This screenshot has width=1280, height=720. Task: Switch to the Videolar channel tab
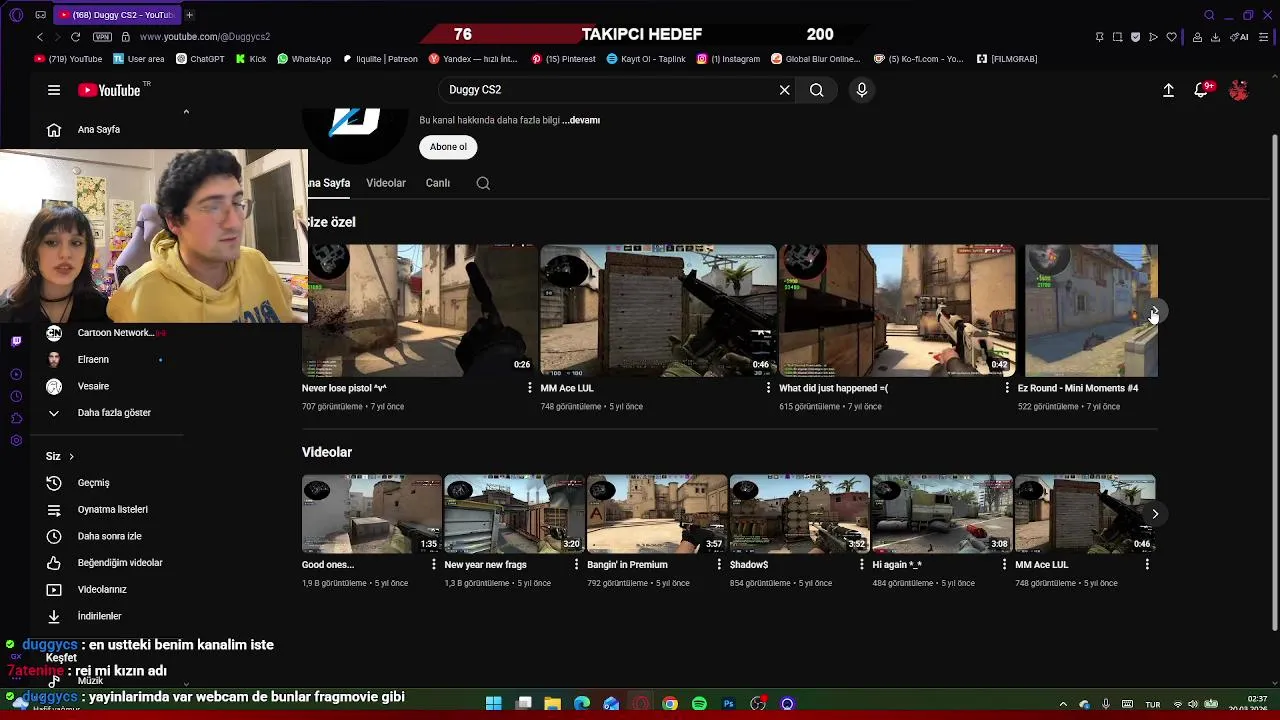386,183
